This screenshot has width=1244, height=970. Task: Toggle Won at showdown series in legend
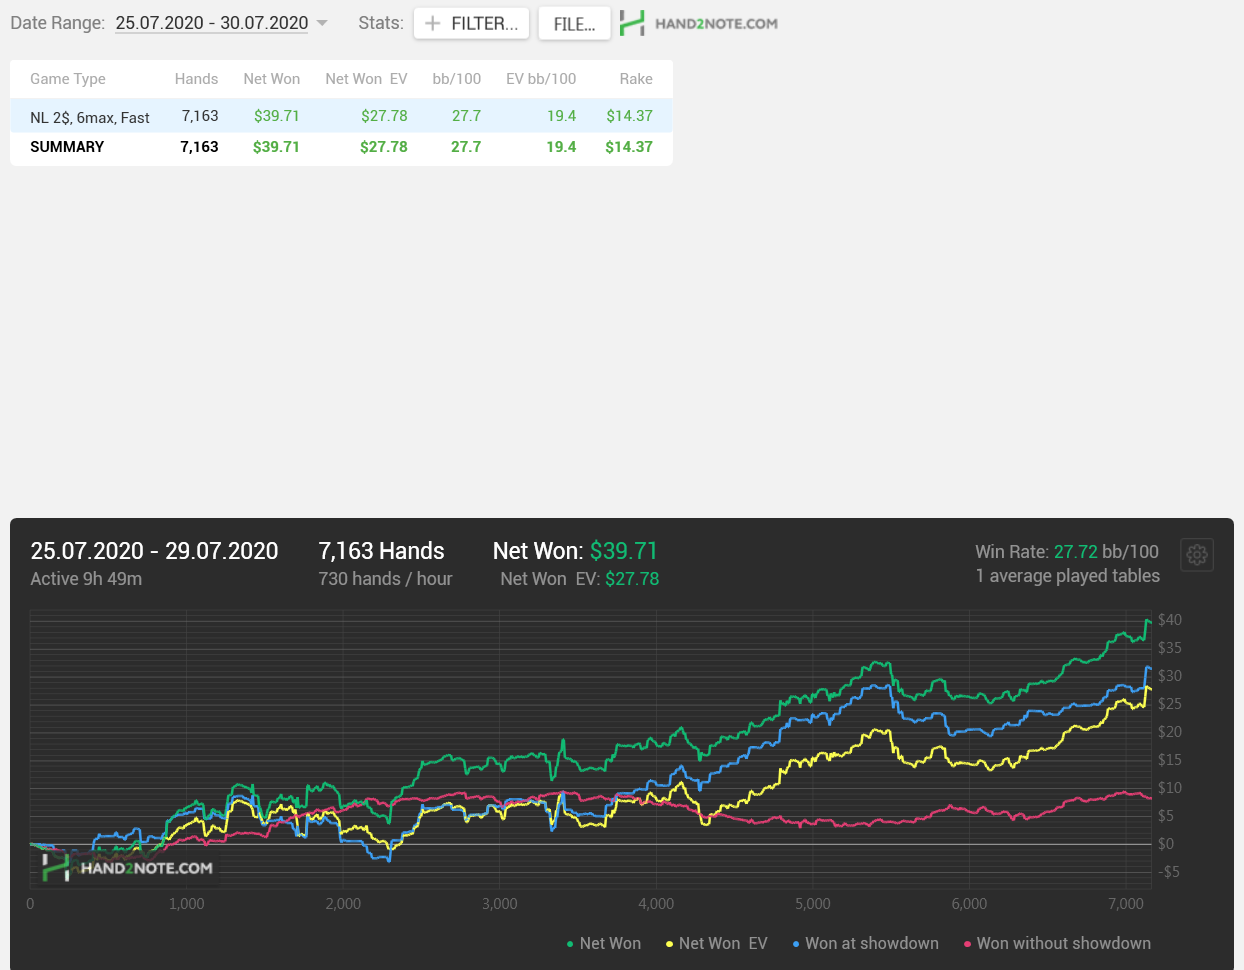(x=866, y=943)
